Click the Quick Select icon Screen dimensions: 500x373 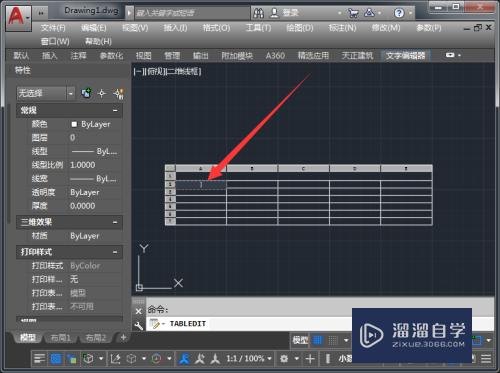click(119, 94)
